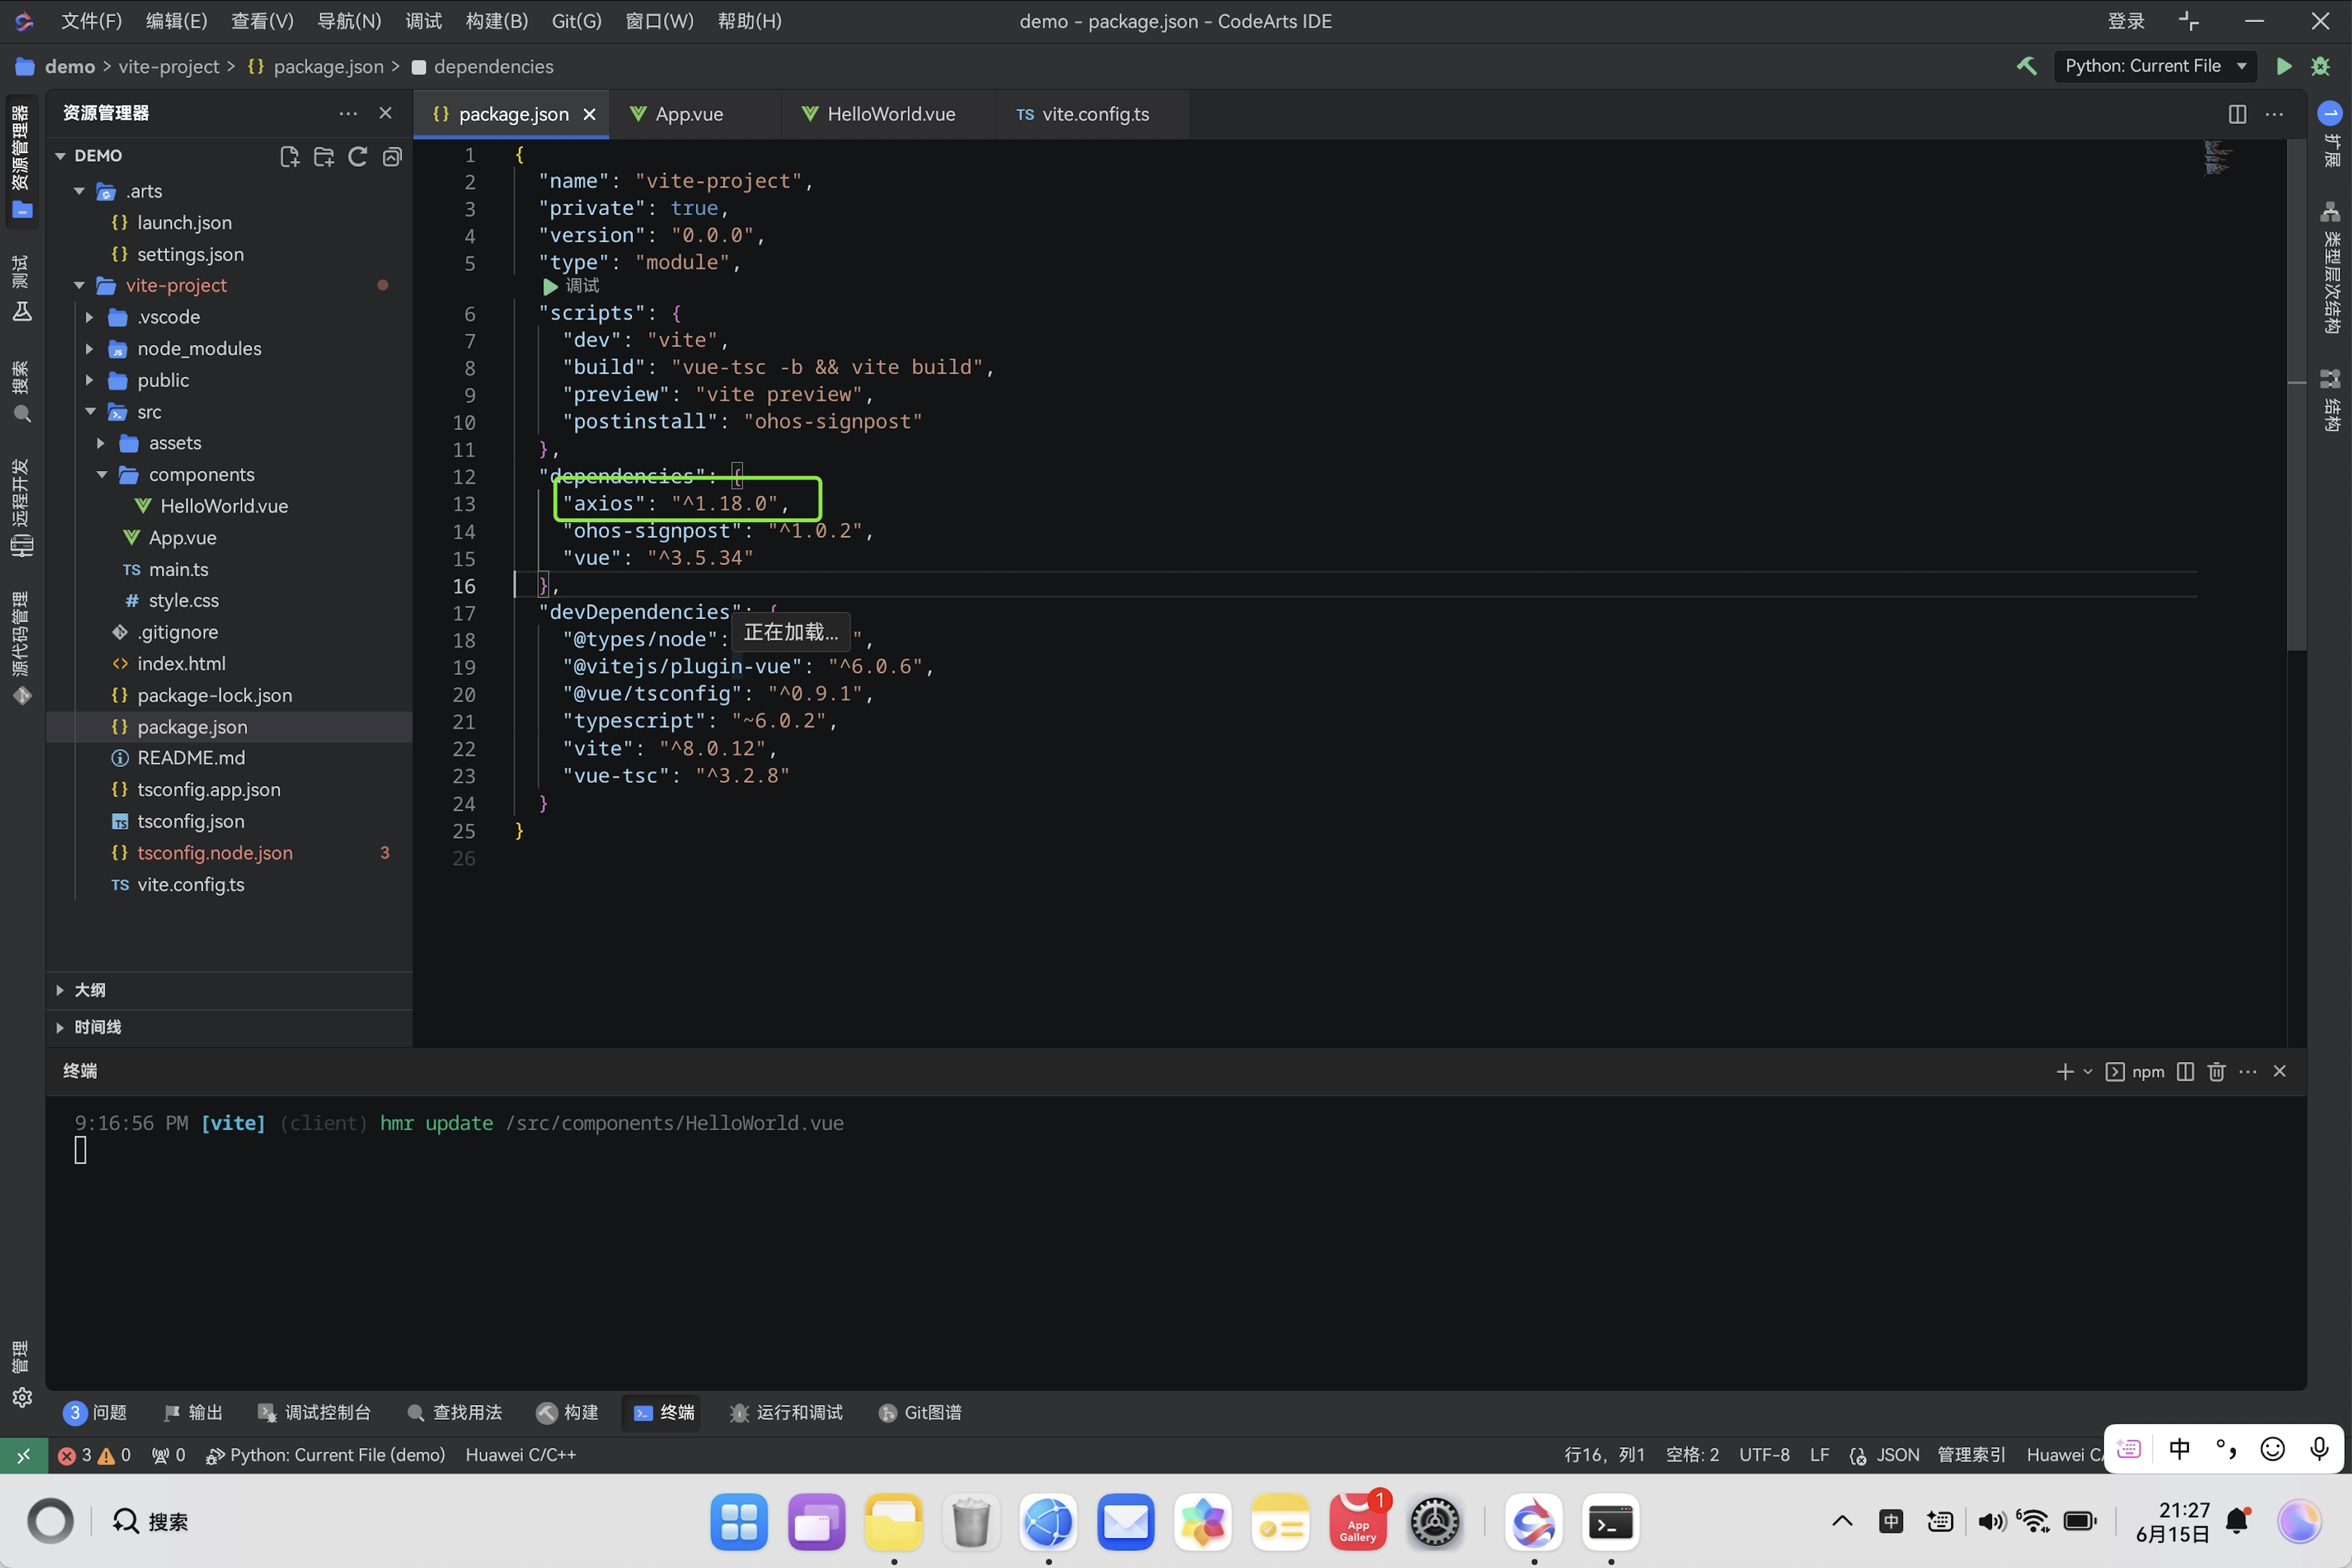The width and height of the screenshot is (2352, 1568).
Task: Change language mode via JSON status item
Action: (x=1897, y=1455)
